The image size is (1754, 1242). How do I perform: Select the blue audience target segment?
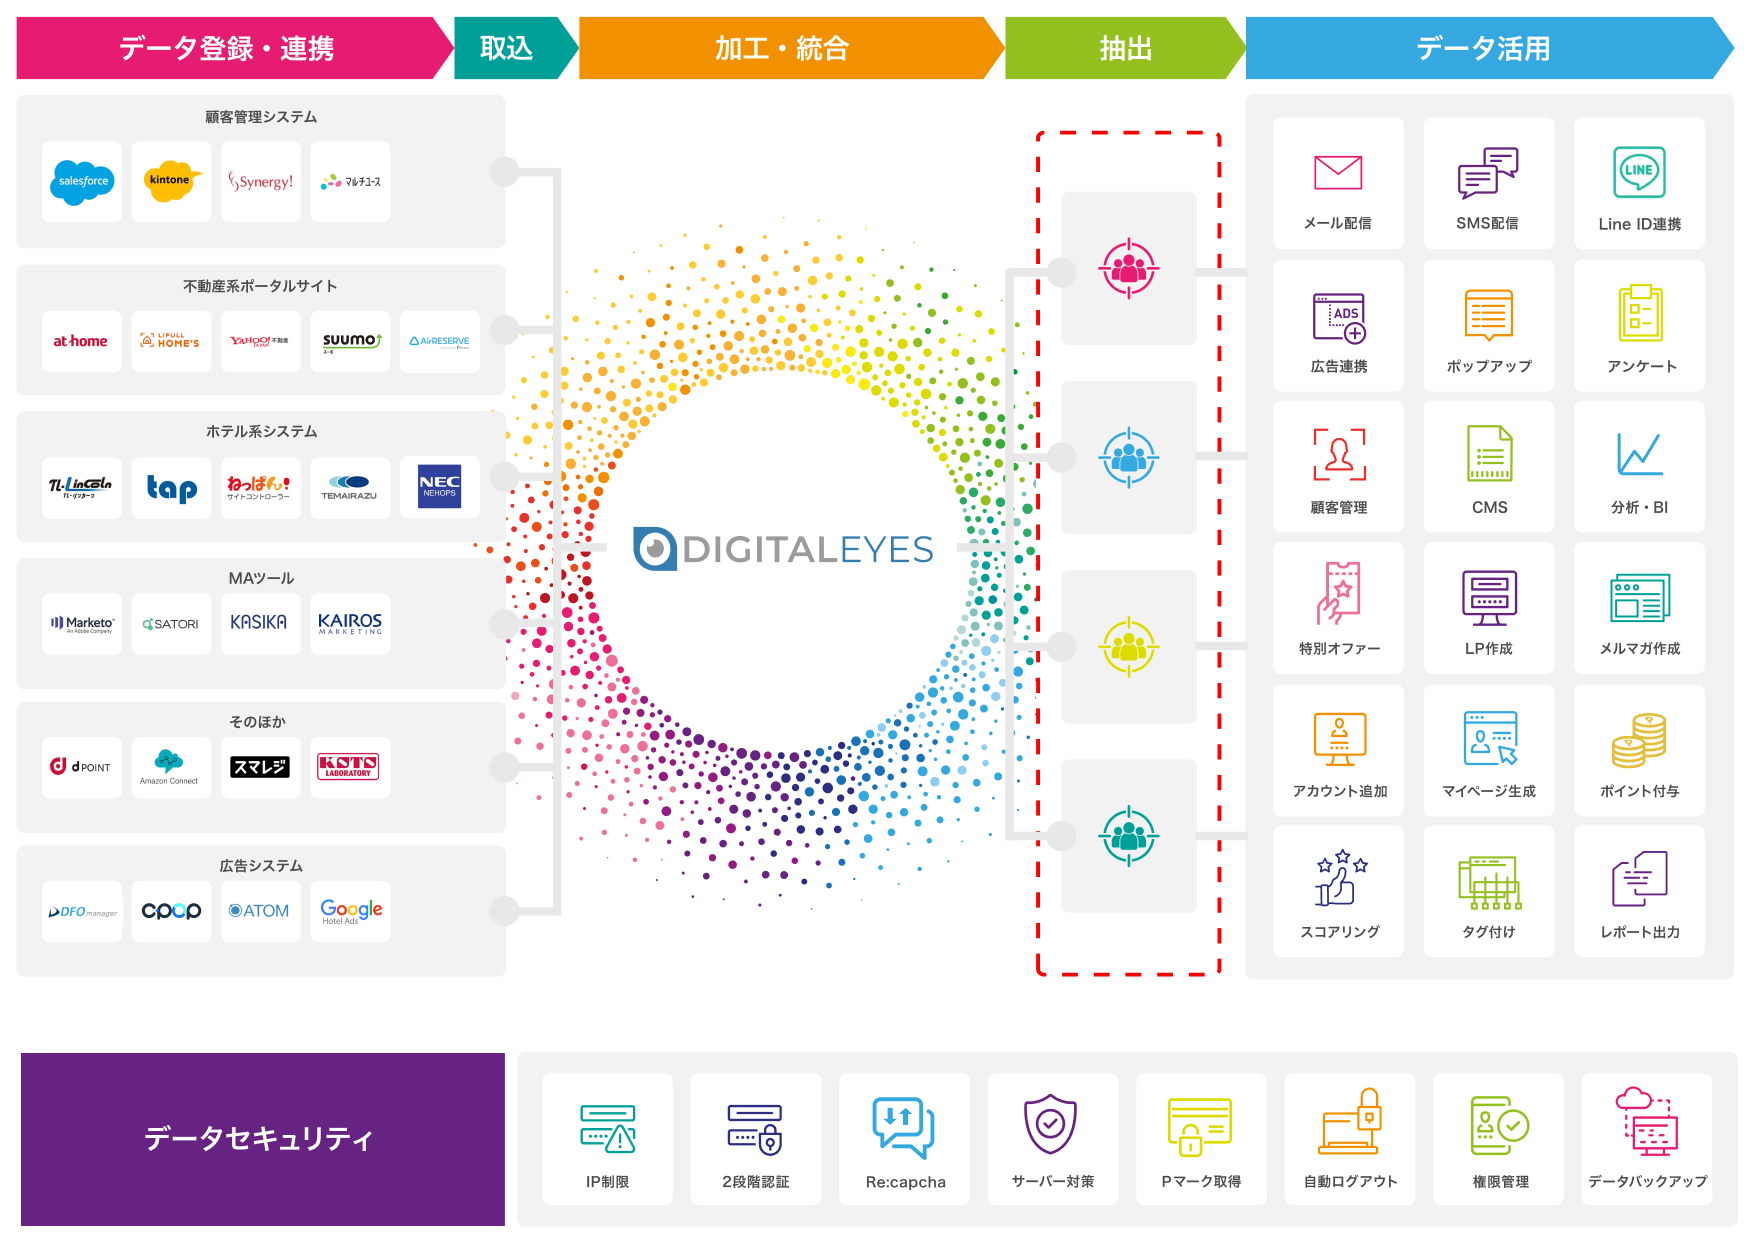[1129, 457]
